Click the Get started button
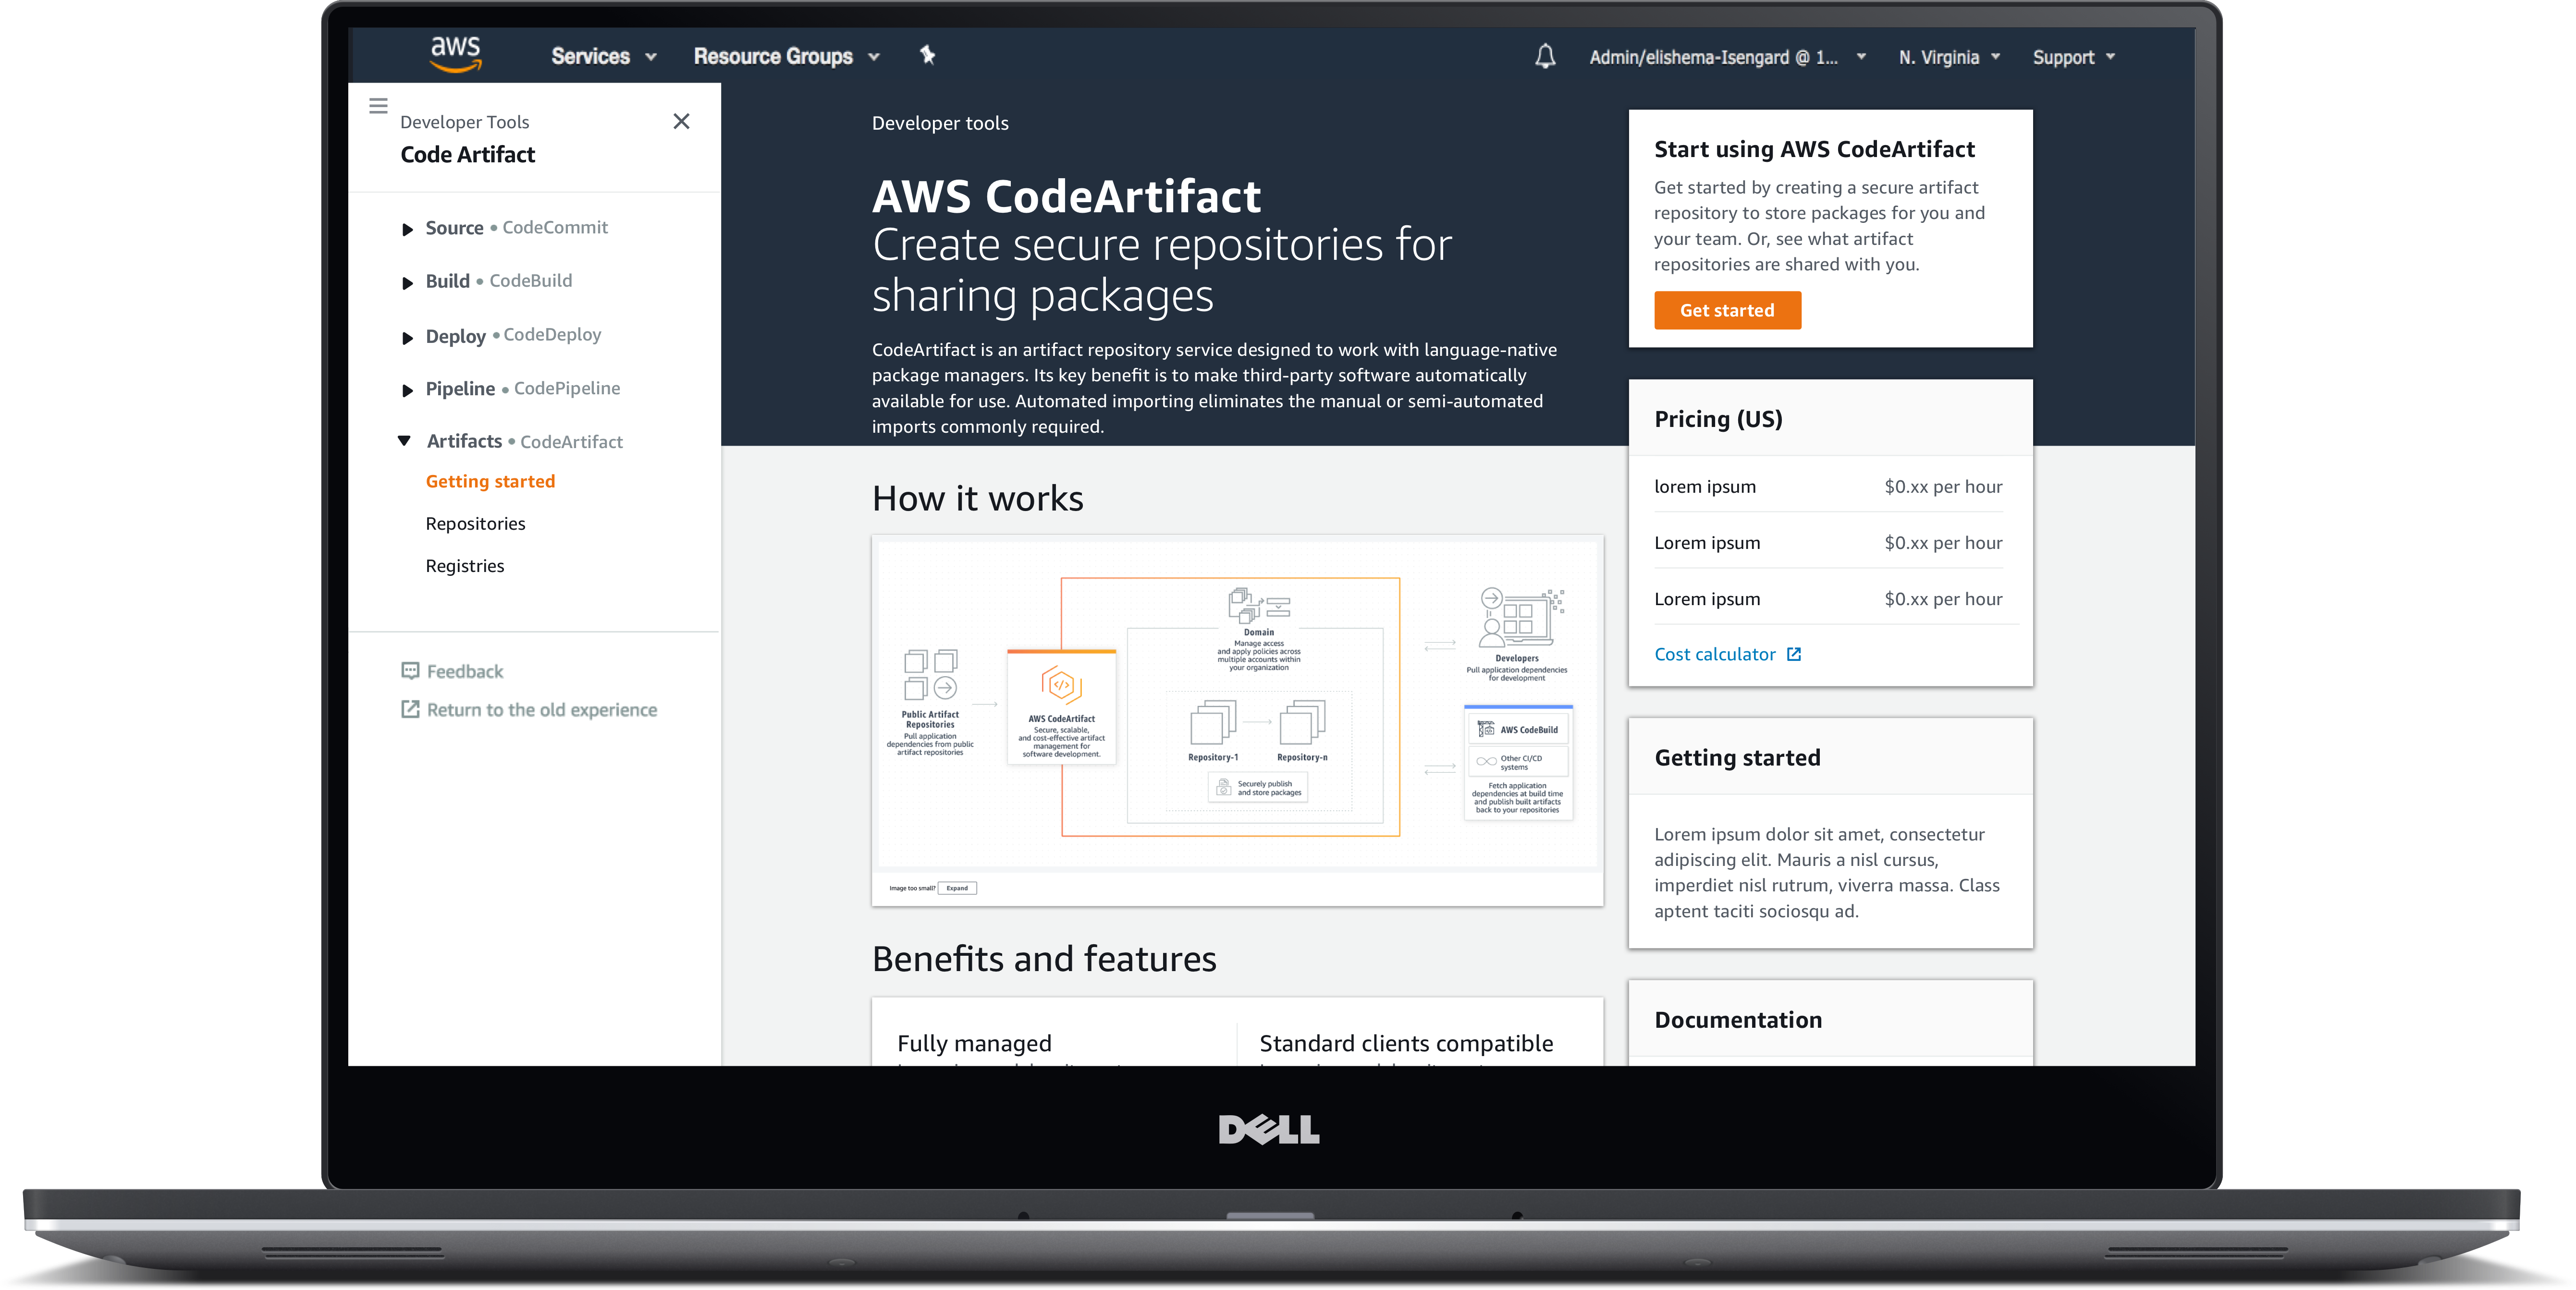This screenshot has height=1290, width=2576. 1727,310
